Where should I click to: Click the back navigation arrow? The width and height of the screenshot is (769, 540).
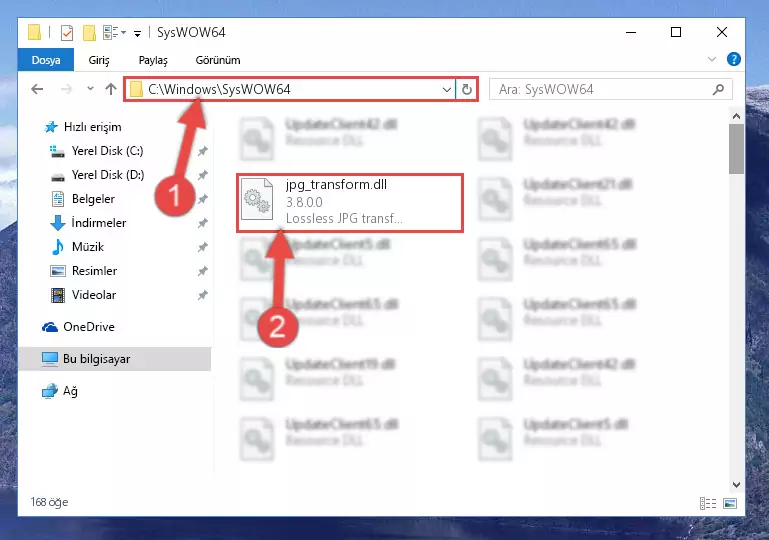[37, 89]
